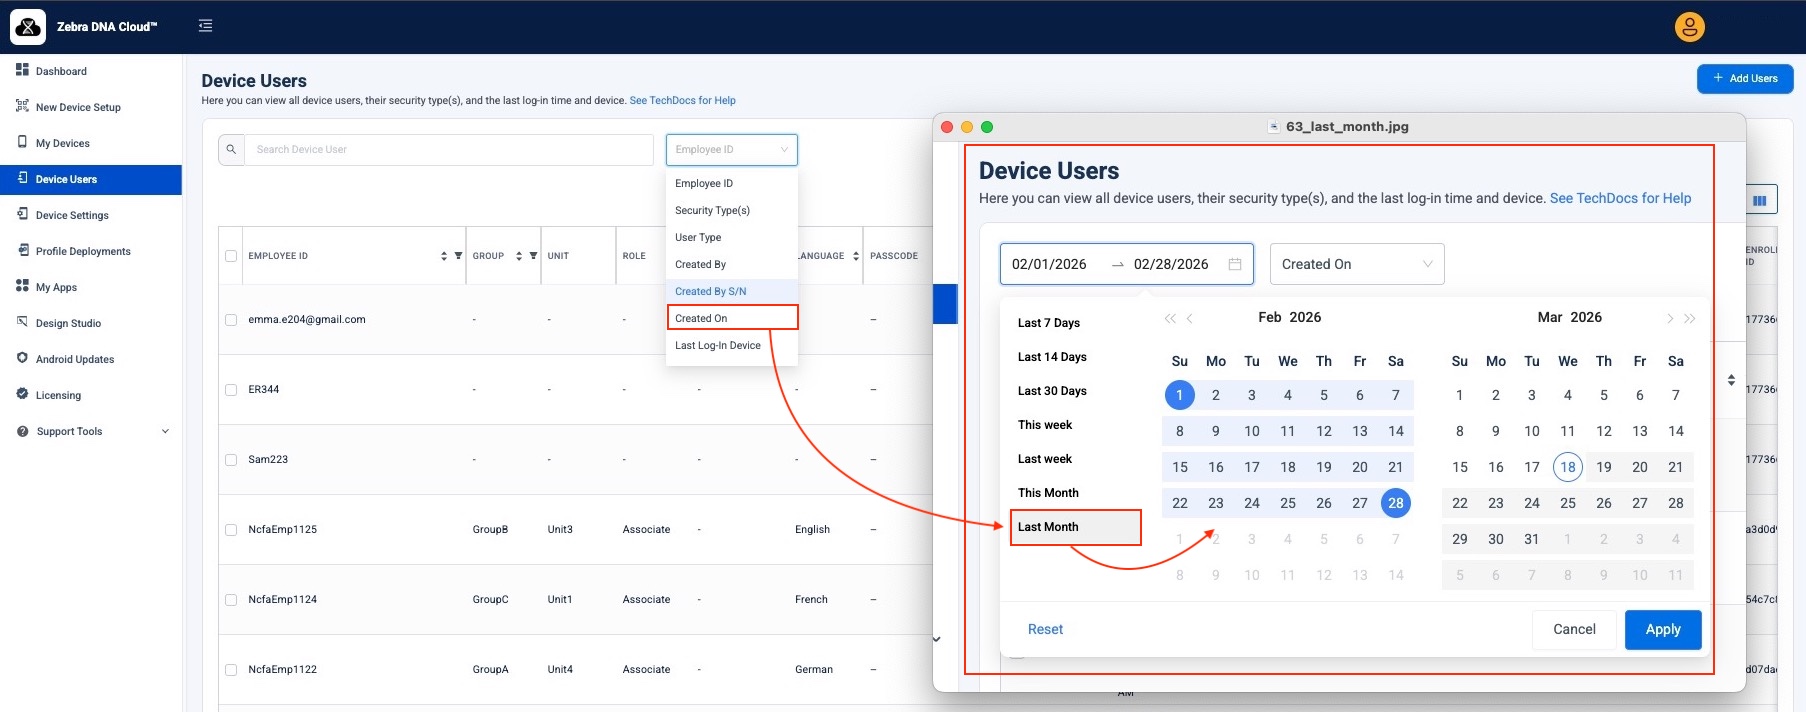Go to next month in calendar
The width and height of the screenshot is (1806, 712).
coord(1669,318)
